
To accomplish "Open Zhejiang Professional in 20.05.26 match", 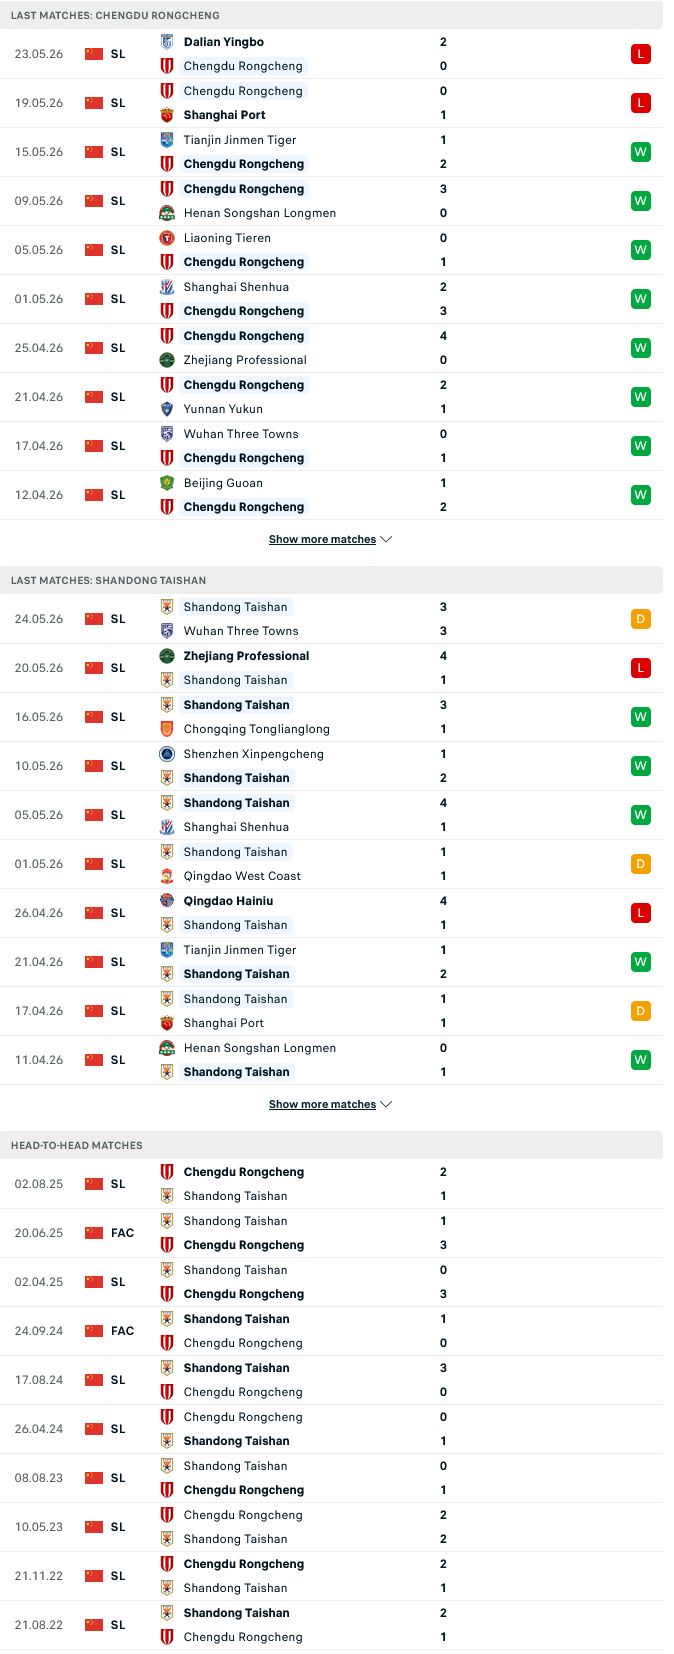I will pyautogui.click(x=247, y=656).
